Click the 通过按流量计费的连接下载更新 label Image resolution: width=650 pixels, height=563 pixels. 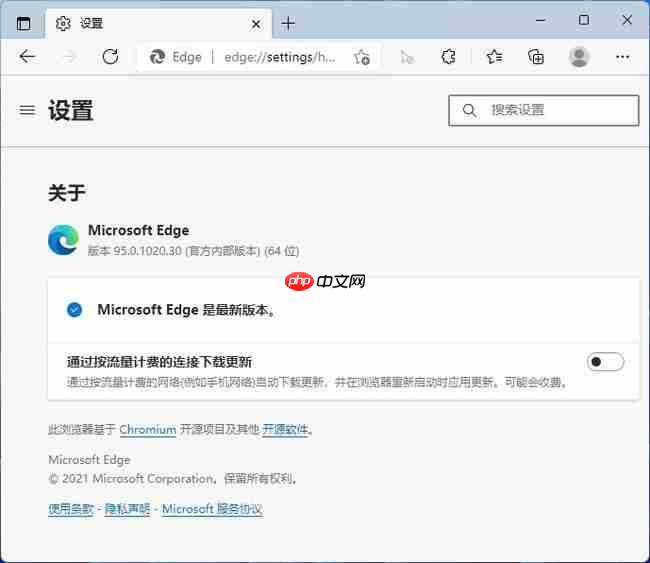pyautogui.click(x=159, y=362)
